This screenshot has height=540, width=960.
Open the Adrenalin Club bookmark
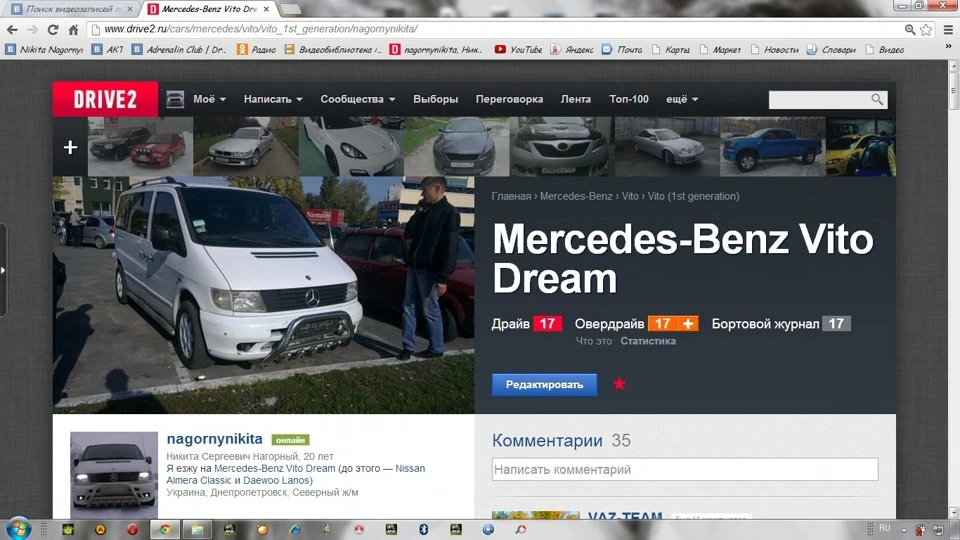tap(179, 50)
